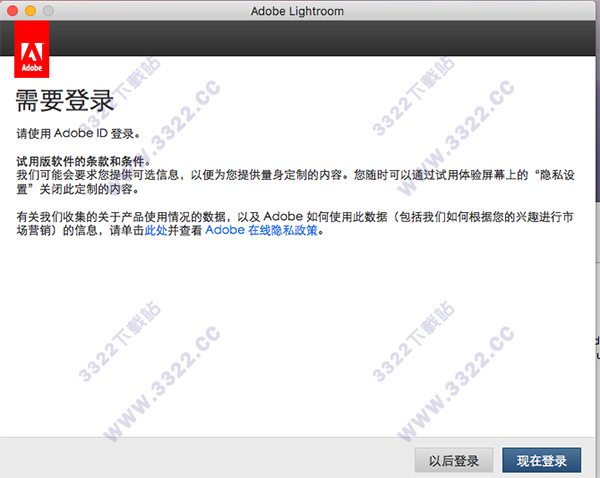Viewport: 600px width, 478px height.
Task: Open the 此处 (here) hyperlink
Action: click(156, 230)
